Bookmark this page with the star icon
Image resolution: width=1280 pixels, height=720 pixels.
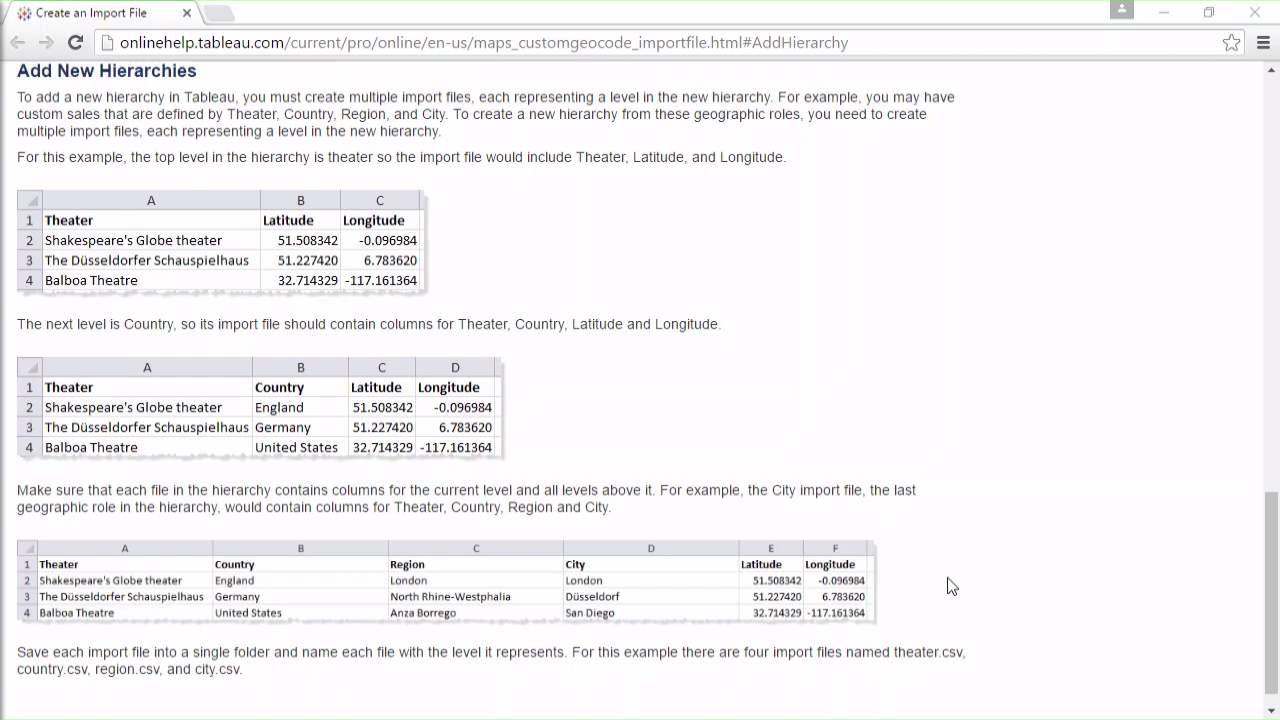click(x=1231, y=42)
